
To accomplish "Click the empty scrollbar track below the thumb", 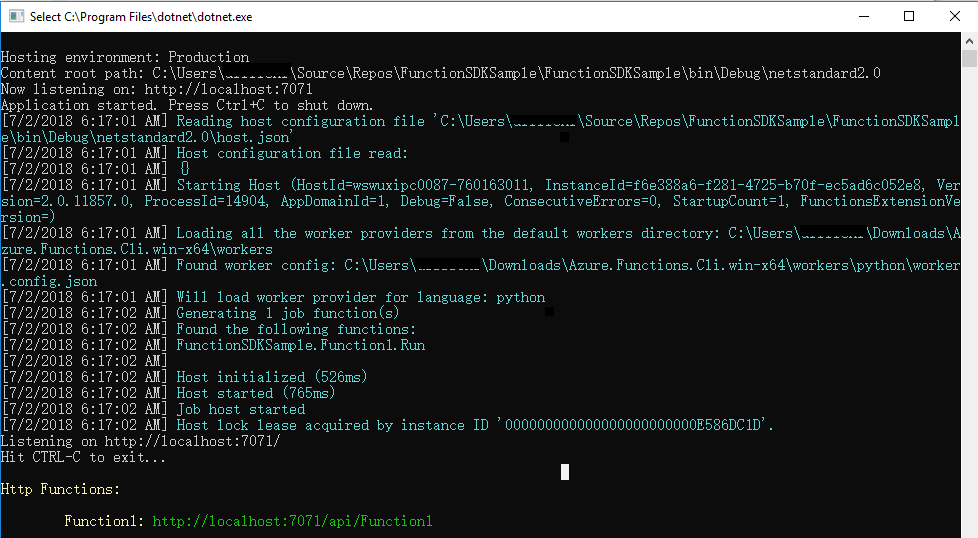I will 969,300.
